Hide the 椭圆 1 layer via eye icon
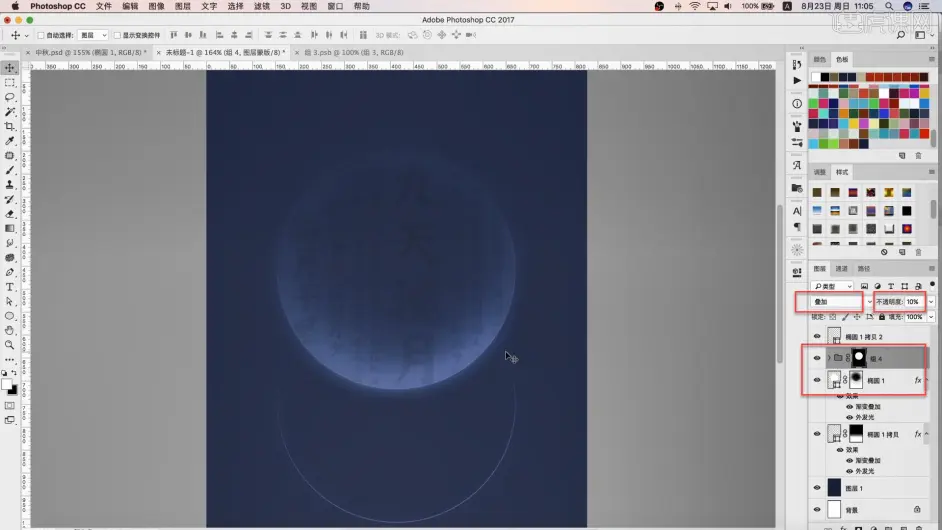The image size is (942, 530). tap(817, 380)
